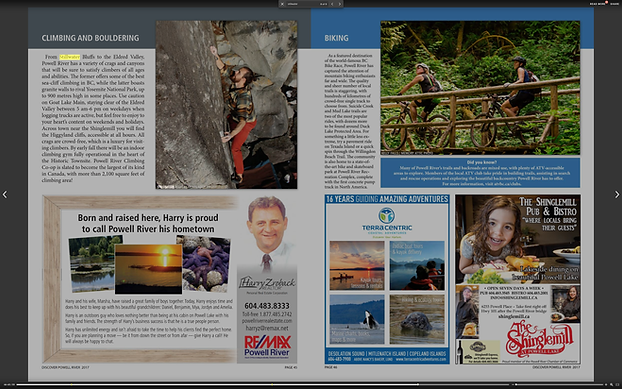622x389 pixels.
Task: Toggle fullscreen with the bottom-right icon
Action: click(617, 384)
